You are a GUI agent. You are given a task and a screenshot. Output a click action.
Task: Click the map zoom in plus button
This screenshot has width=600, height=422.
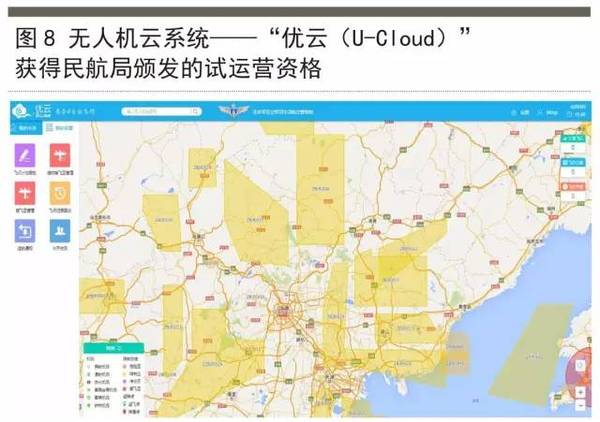(581, 392)
